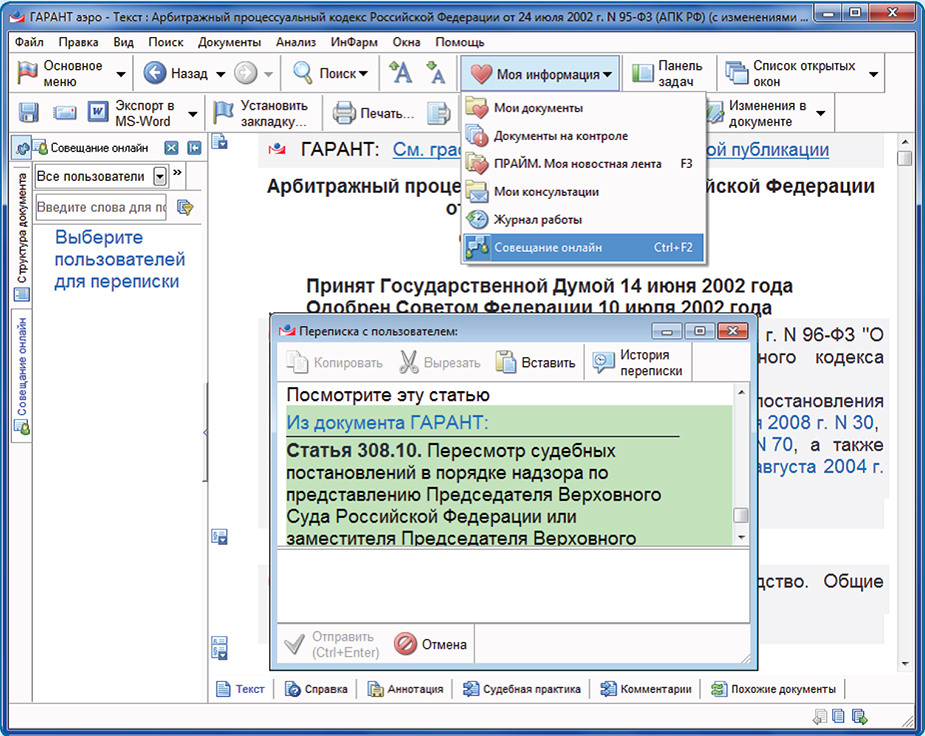925x736 pixels.
Task: Open История переписки in chat window
Action: (x=638, y=362)
